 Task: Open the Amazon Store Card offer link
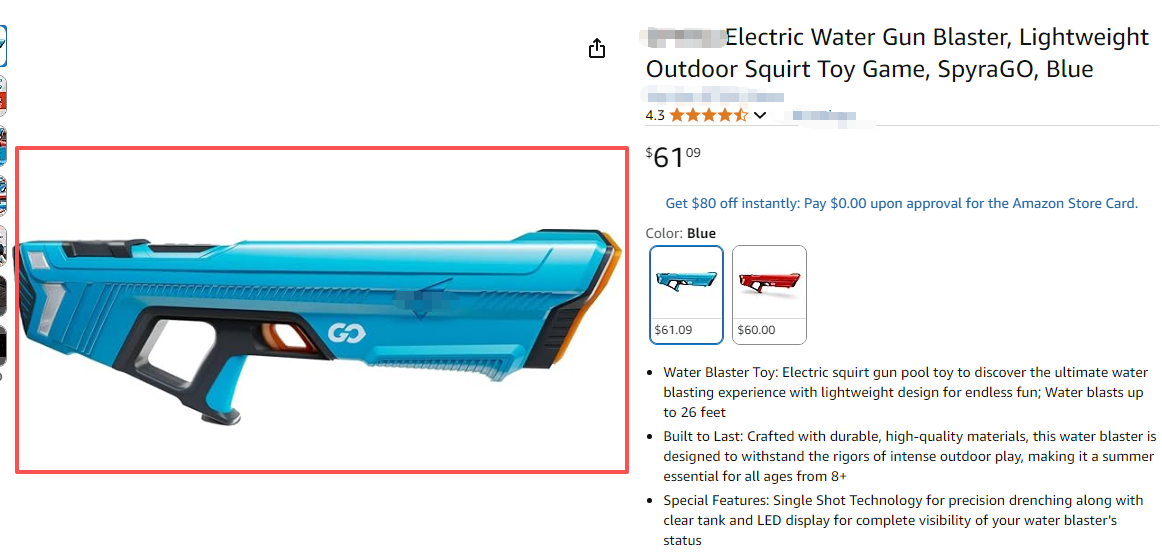[x=901, y=203]
